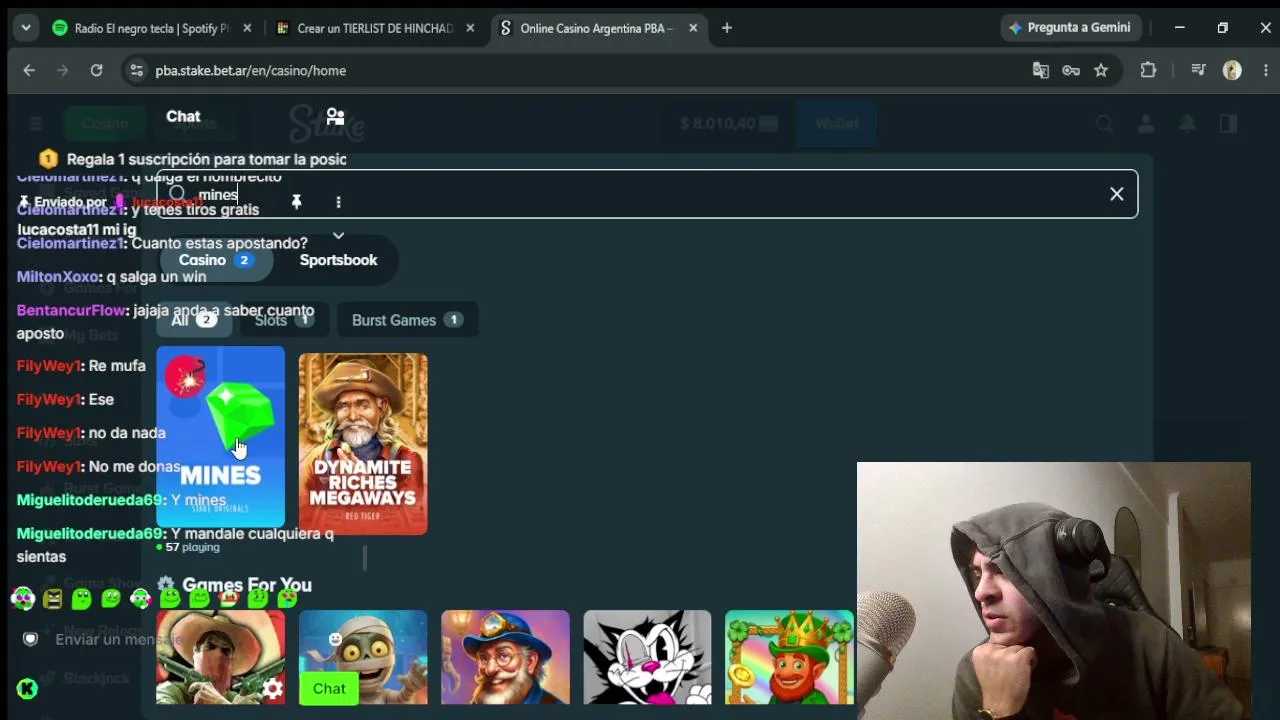Screen dimensions: 1280x720
Task: Open the chat users icon beside Chat
Action: pos(335,117)
